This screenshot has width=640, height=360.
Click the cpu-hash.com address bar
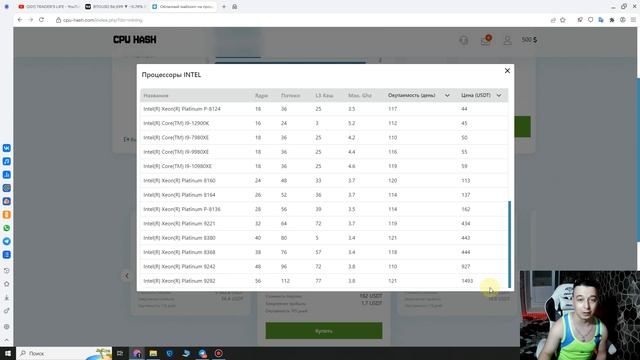(302, 20)
